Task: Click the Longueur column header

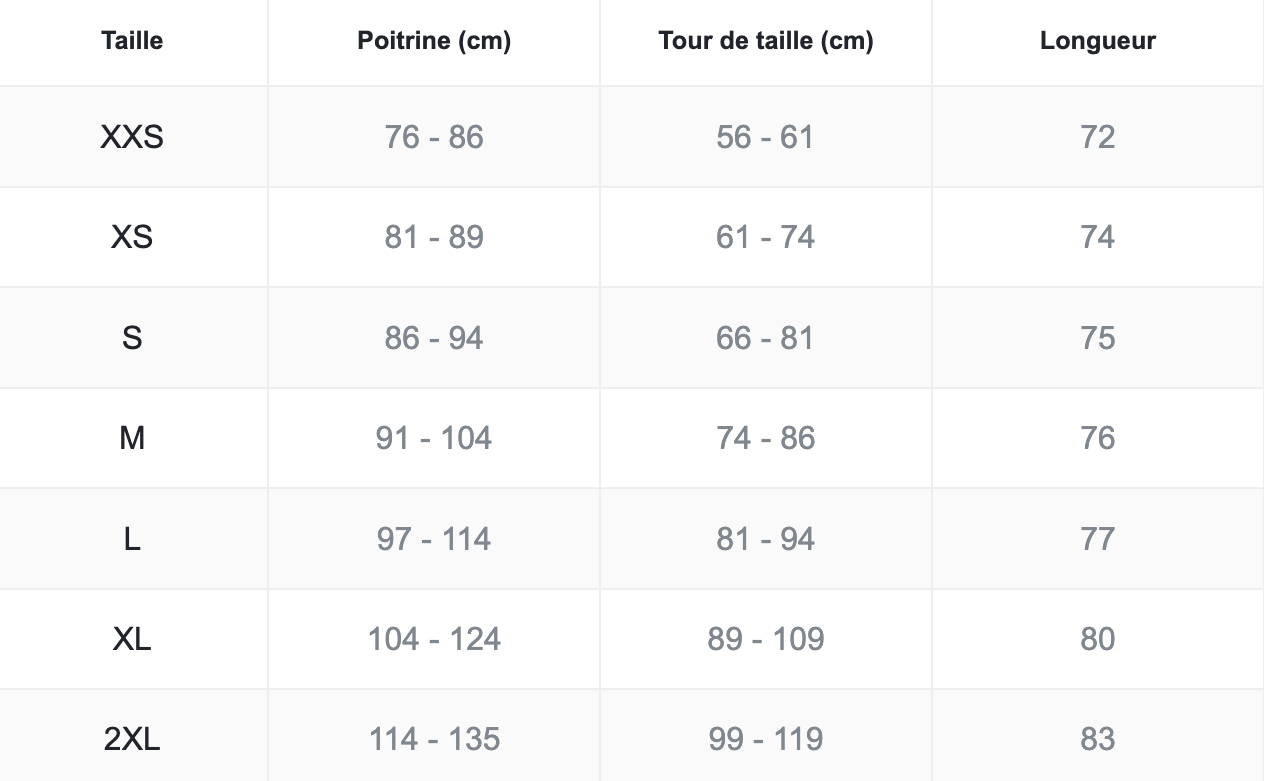Action: (x=1097, y=41)
